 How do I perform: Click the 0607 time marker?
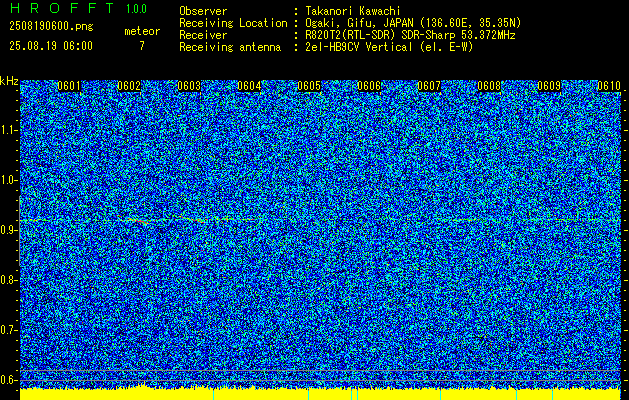pos(429,86)
